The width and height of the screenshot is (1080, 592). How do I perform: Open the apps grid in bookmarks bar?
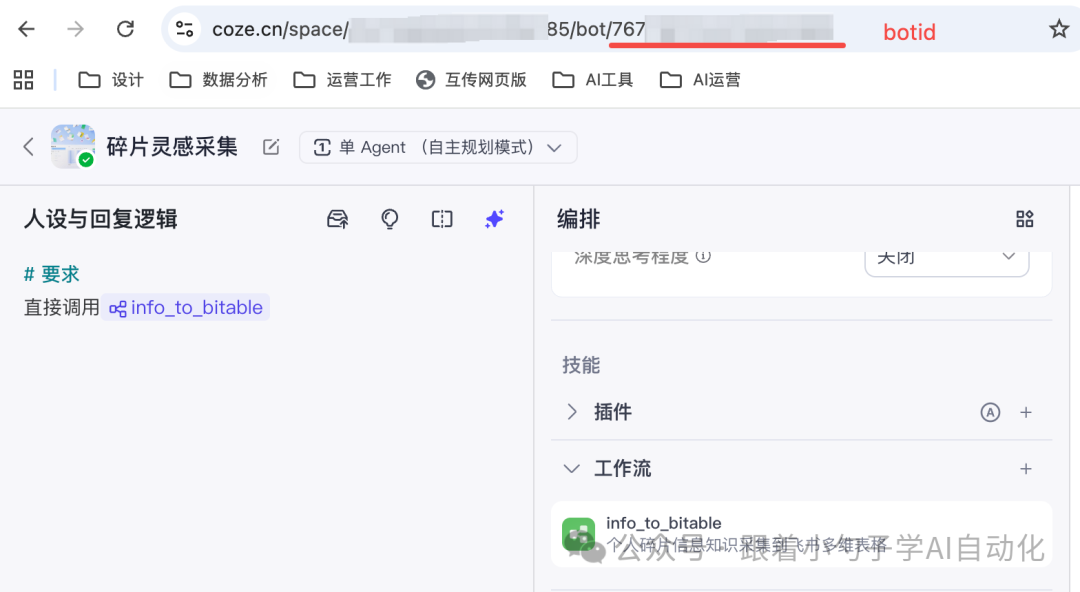click(x=23, y=80)
